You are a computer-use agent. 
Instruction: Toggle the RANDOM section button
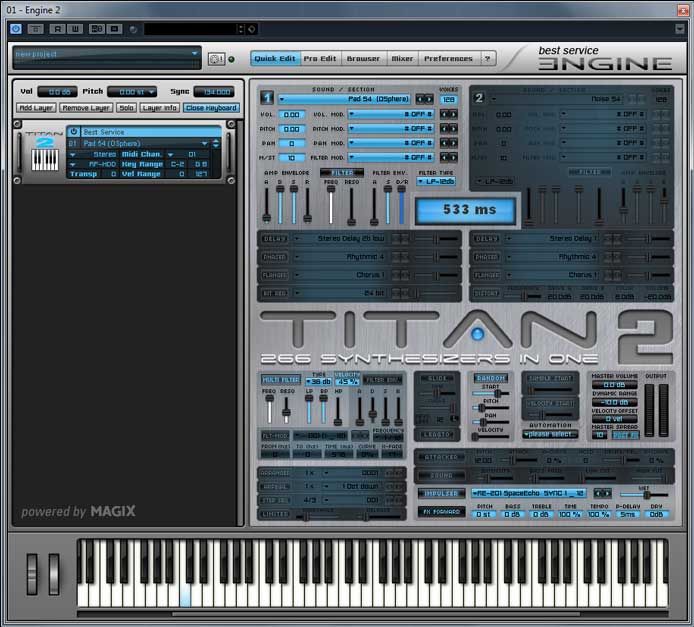(x=491, y=378)
